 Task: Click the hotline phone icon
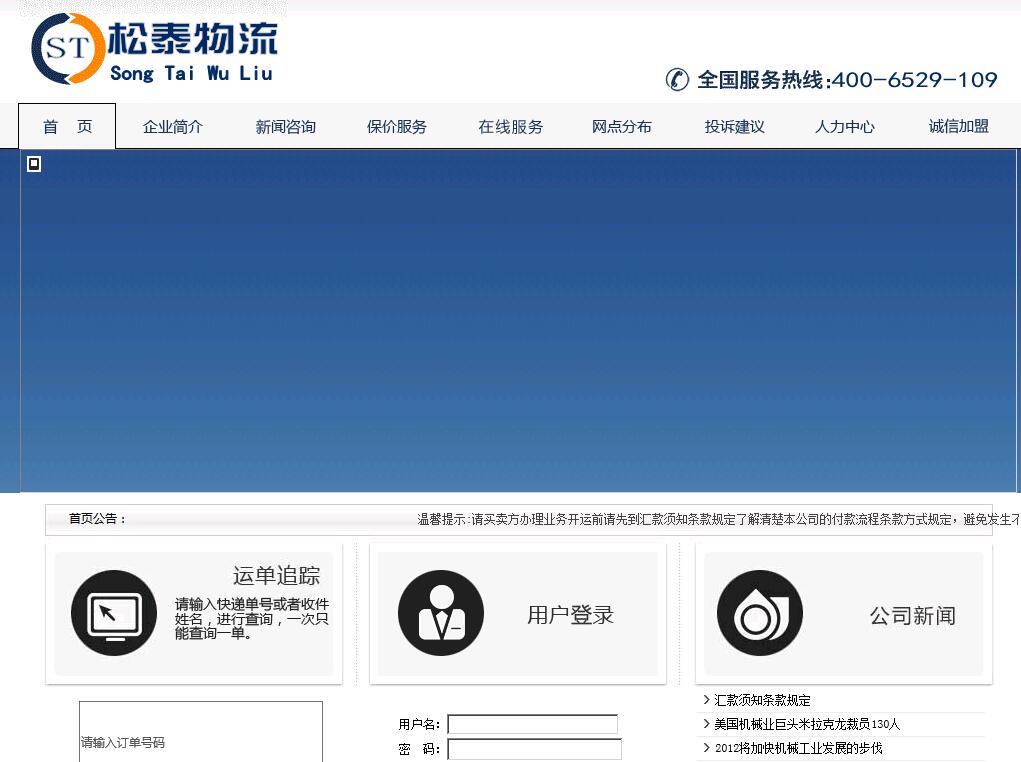coord(678,80)
